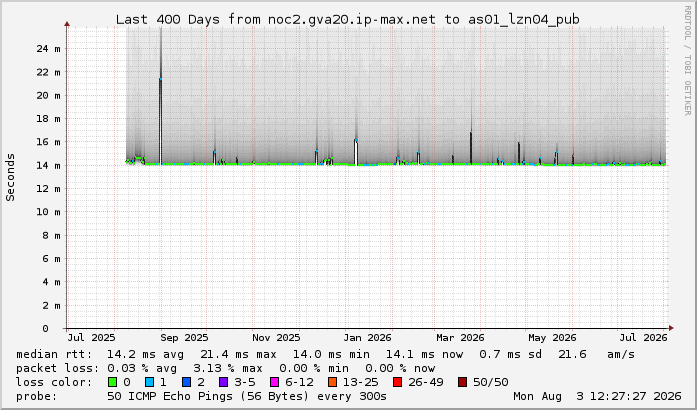The width and height of the screenshot is (697, 410).
Task: Click the red arrow ending the X axis
Action: [671, 328]
